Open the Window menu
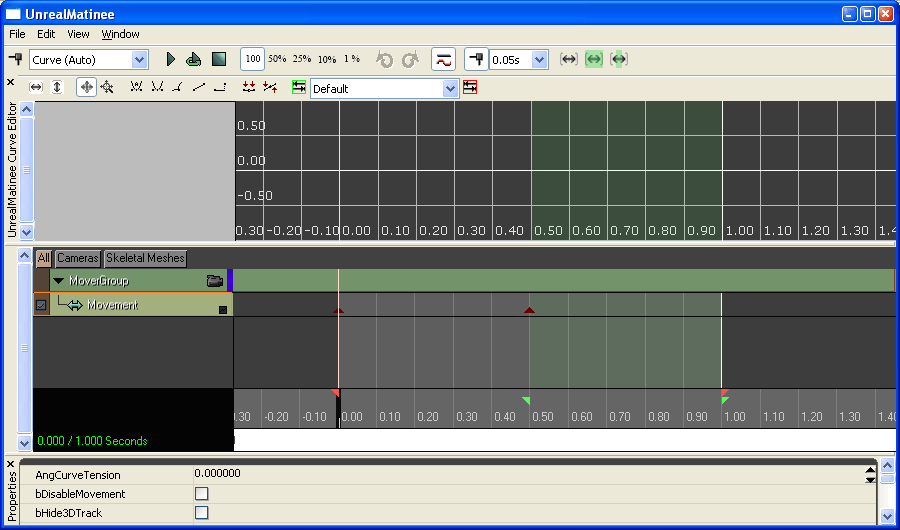The image size is (900, 530). [121, 34]
